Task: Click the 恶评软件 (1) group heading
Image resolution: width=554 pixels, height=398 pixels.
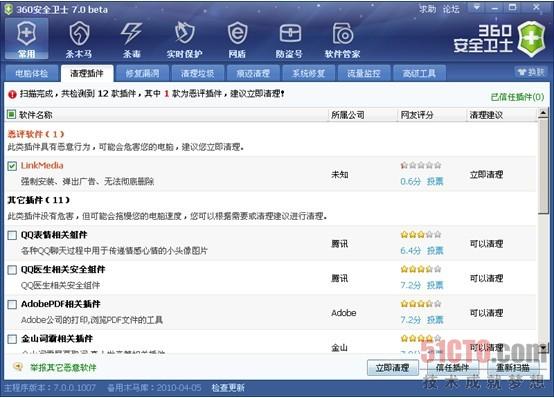Action: coord(36,134)
